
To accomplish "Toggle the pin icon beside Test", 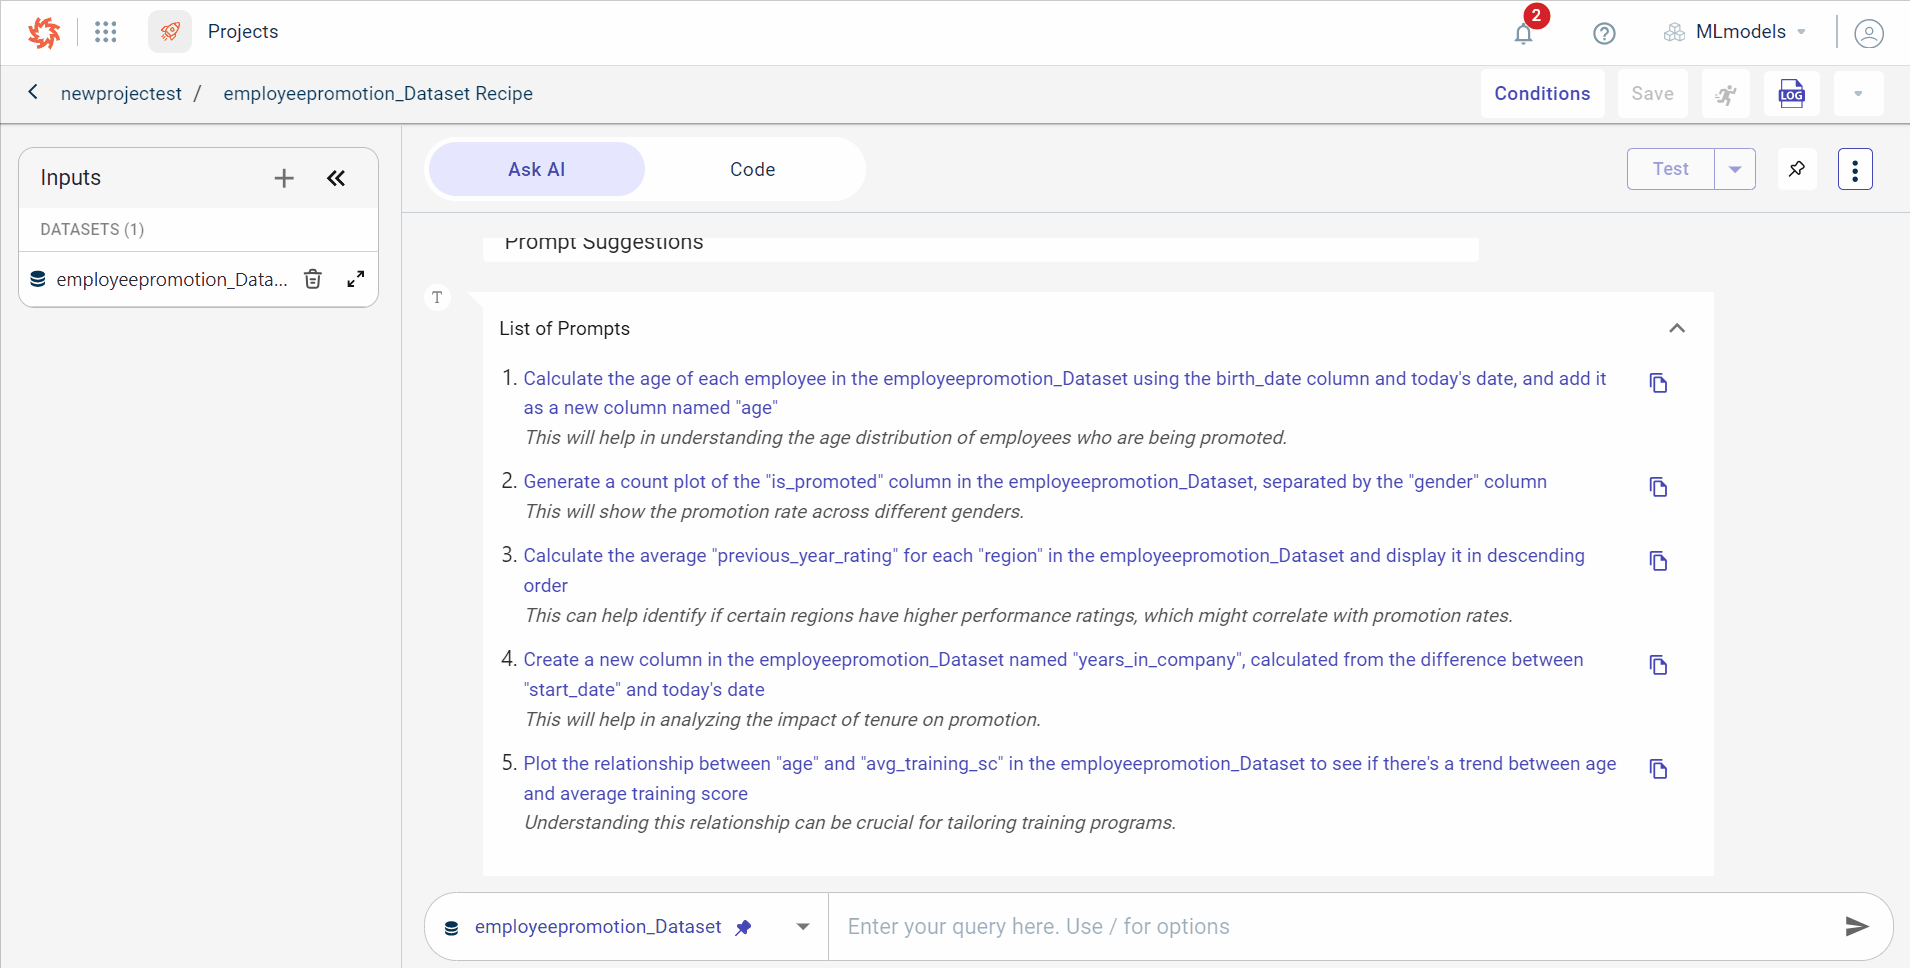I will (1797, 169).
